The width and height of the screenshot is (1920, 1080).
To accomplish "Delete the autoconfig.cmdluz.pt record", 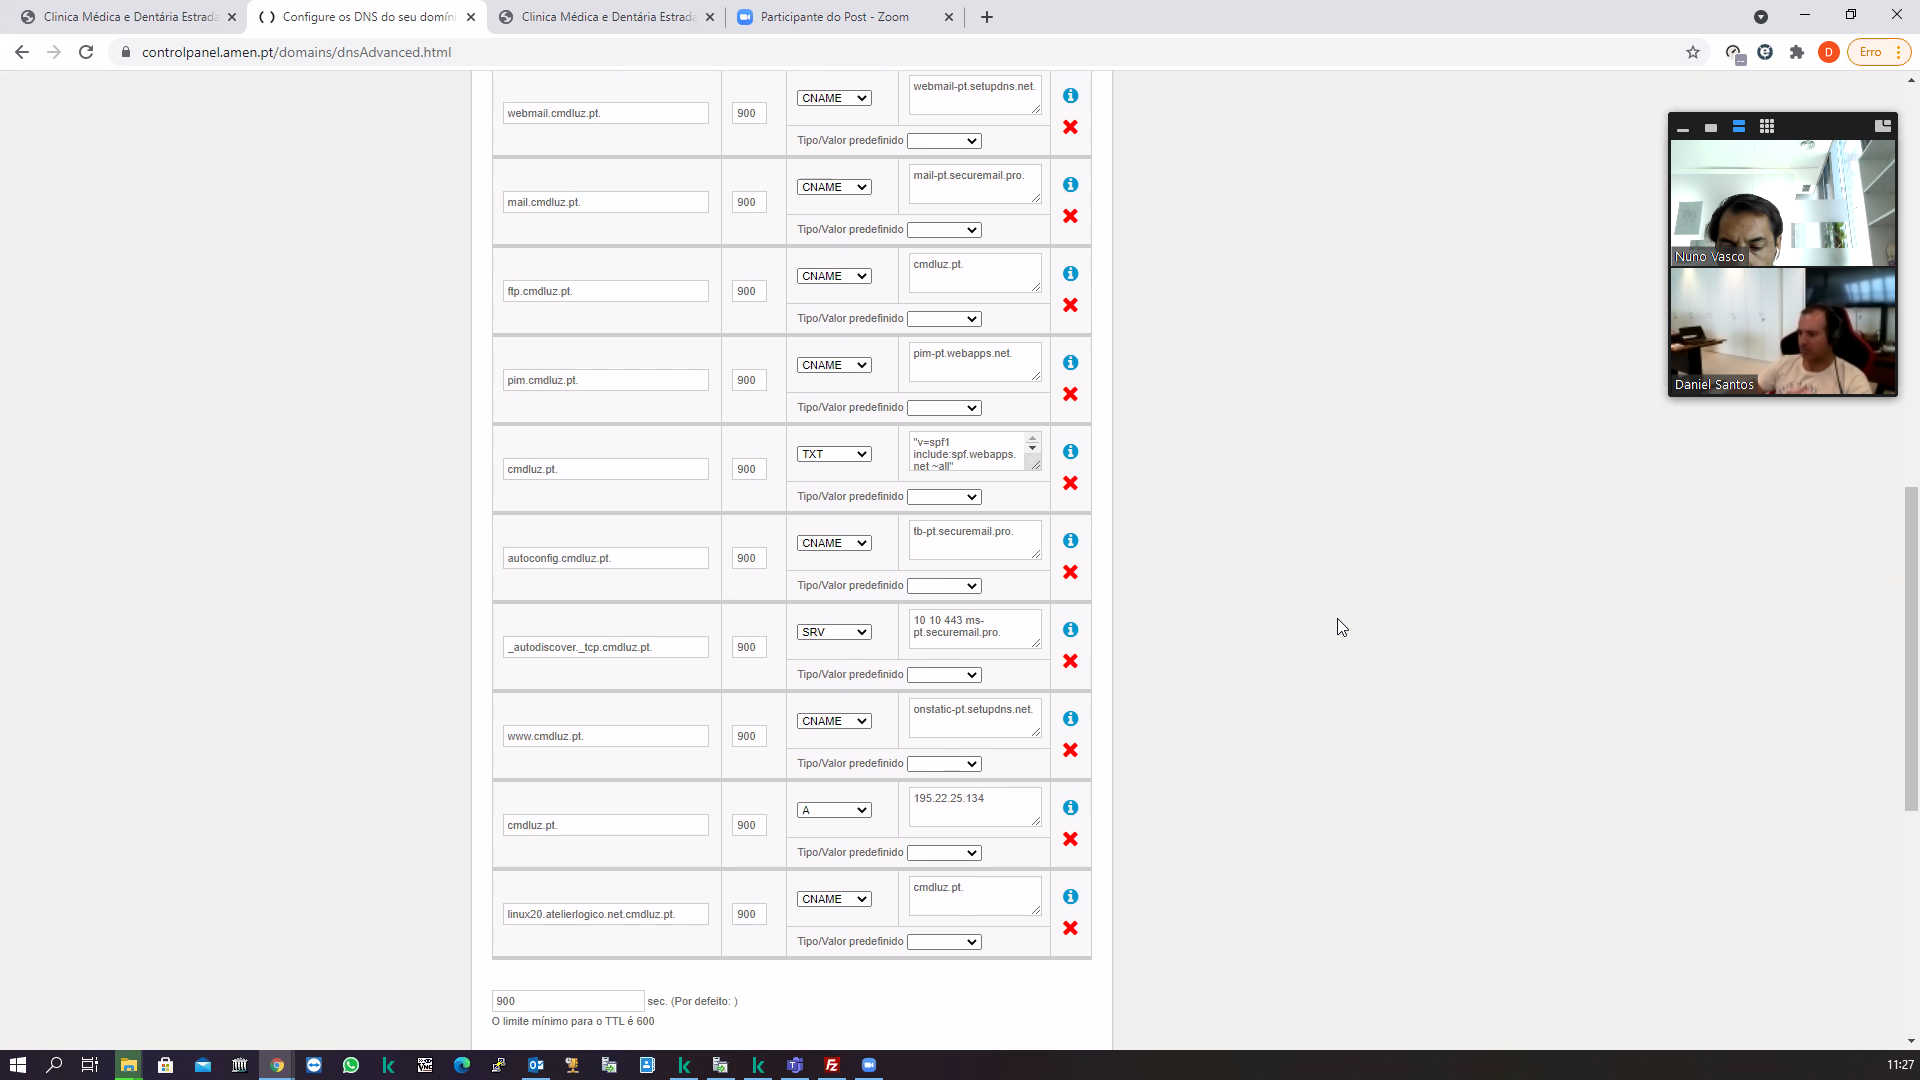I will [x=1070, y=572].
